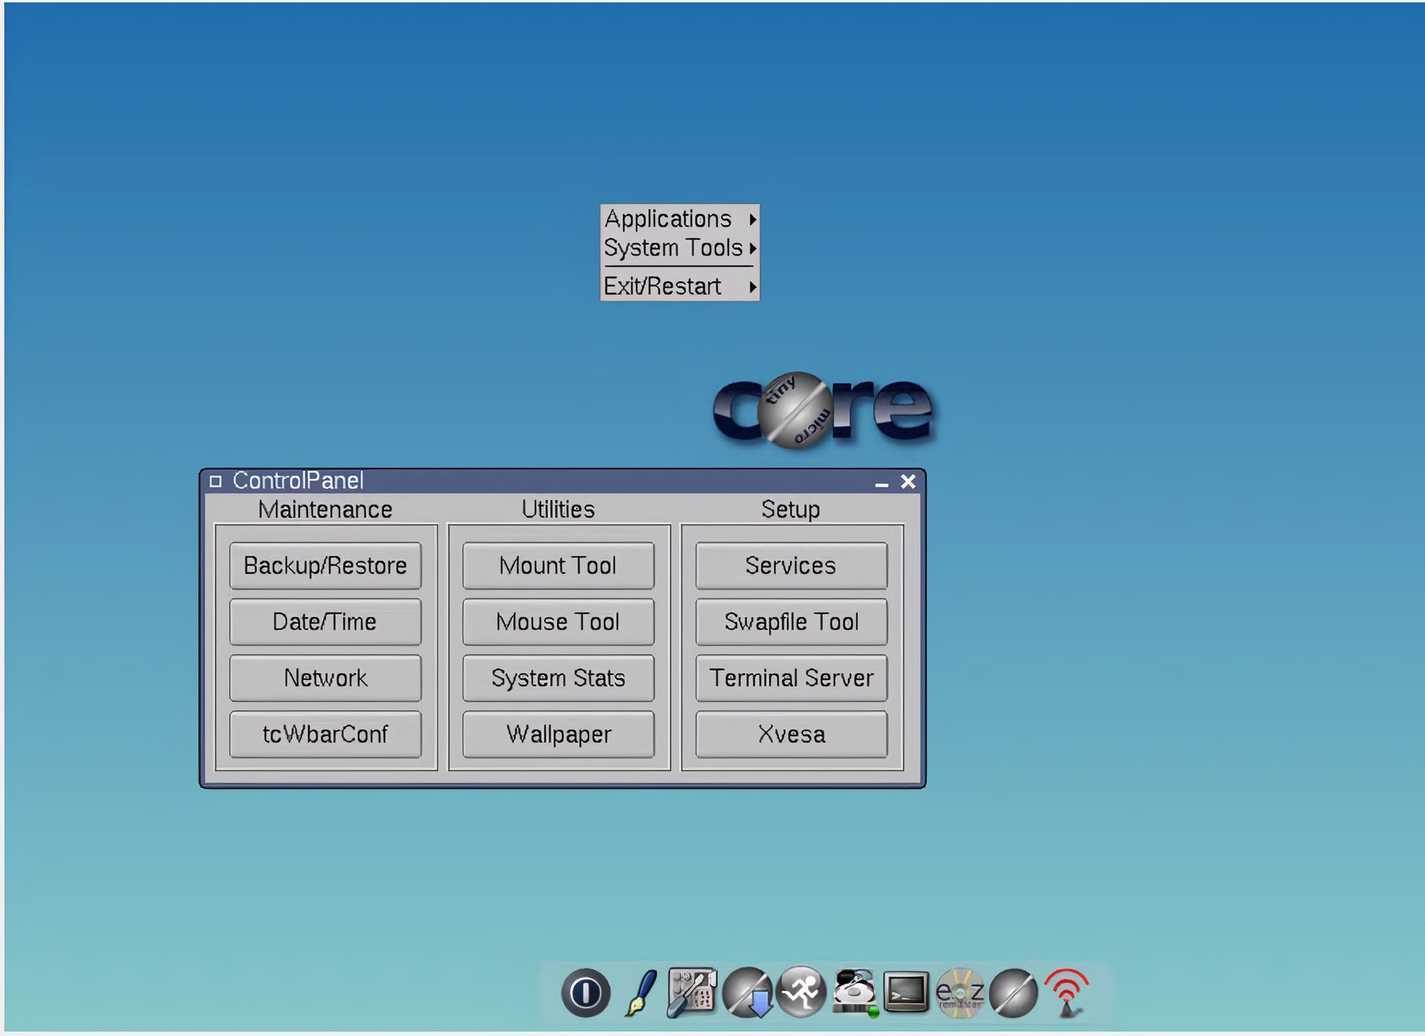1425x1036 pixels.
Task: Open Backup/Restore from Maintenance
Action: click(x=325, y=565)
